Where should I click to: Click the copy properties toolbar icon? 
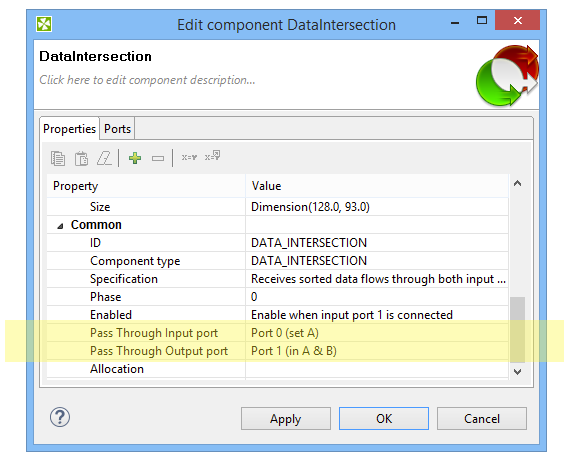click(58, 158)
